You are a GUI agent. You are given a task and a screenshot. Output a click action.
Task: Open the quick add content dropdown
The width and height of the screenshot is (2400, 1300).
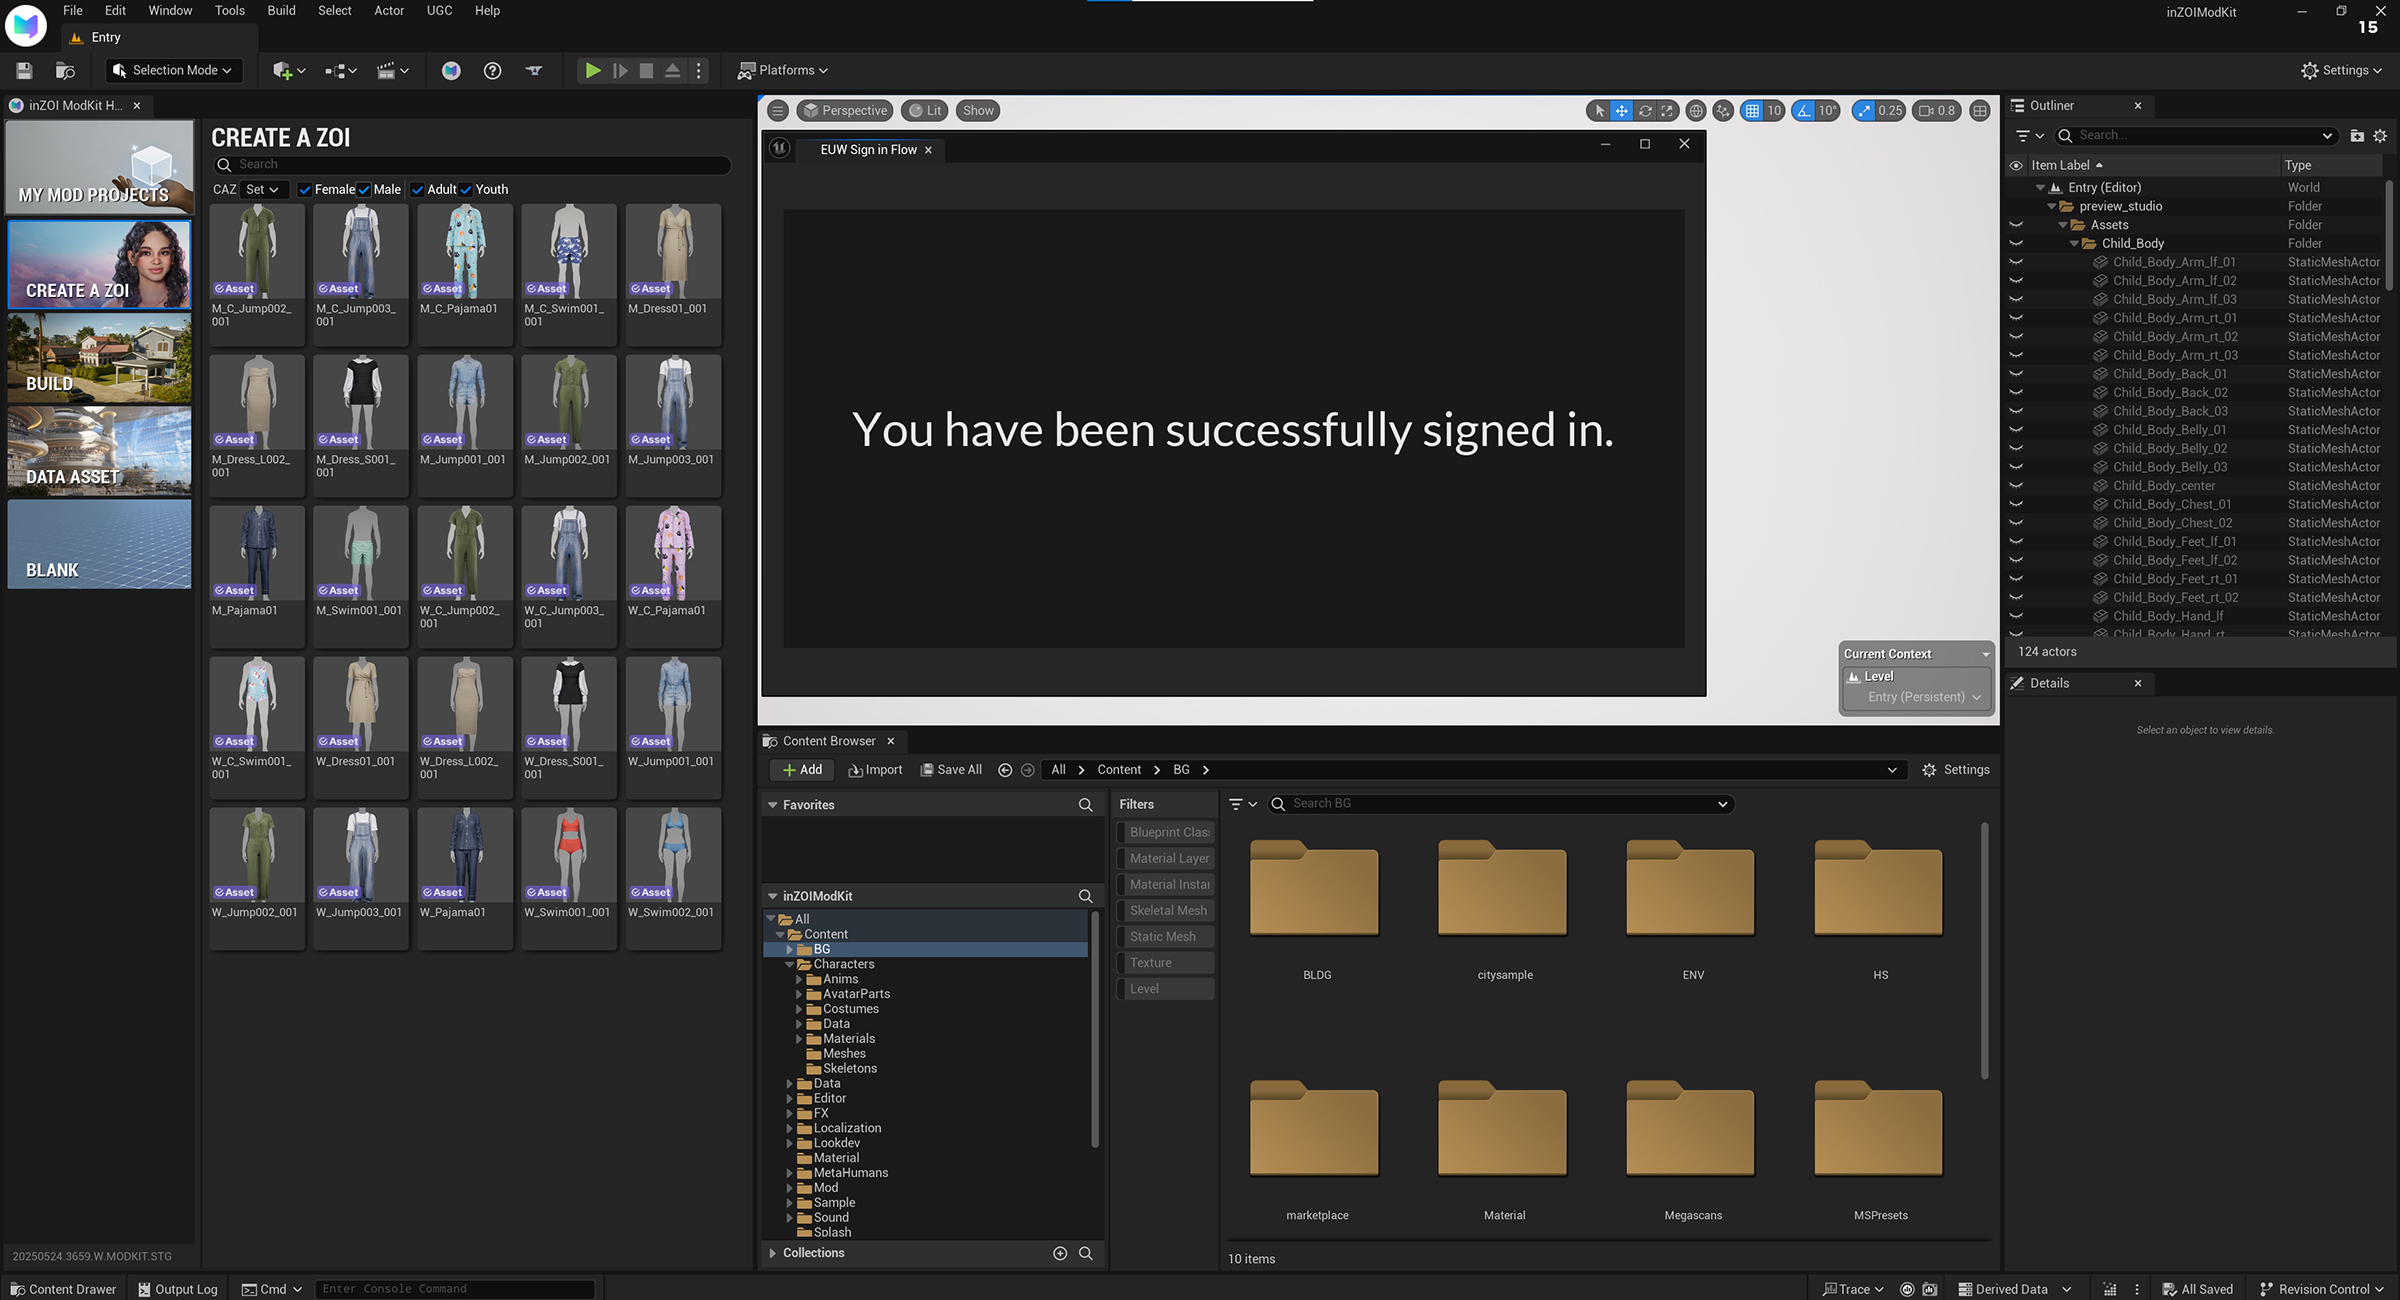click(x=289, y=70)
